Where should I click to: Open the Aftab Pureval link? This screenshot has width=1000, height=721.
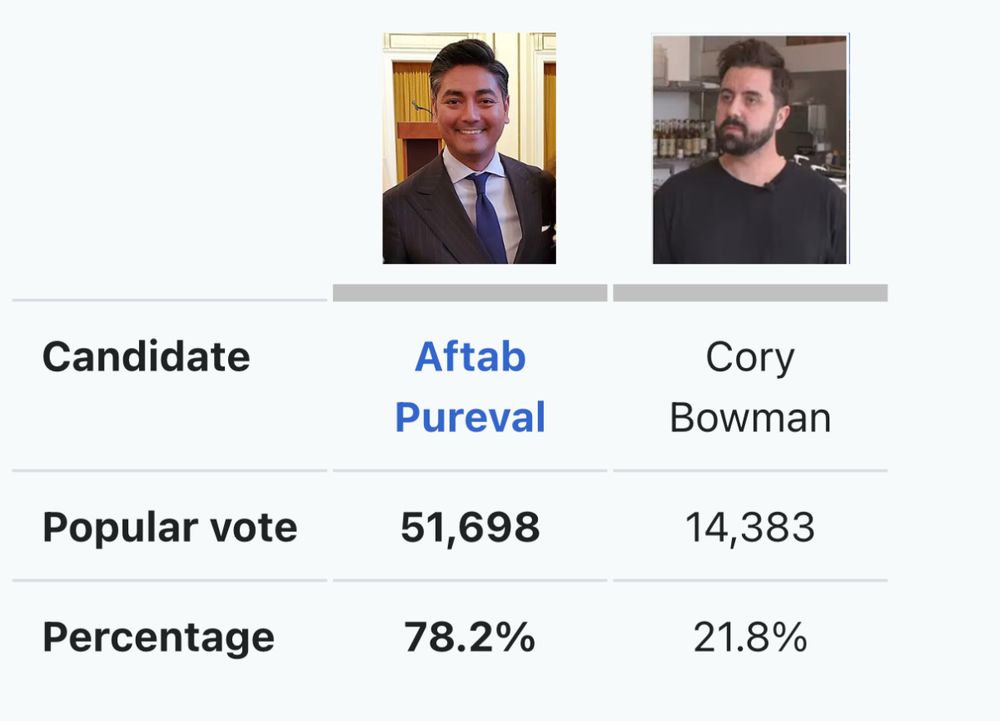(470, 387)
